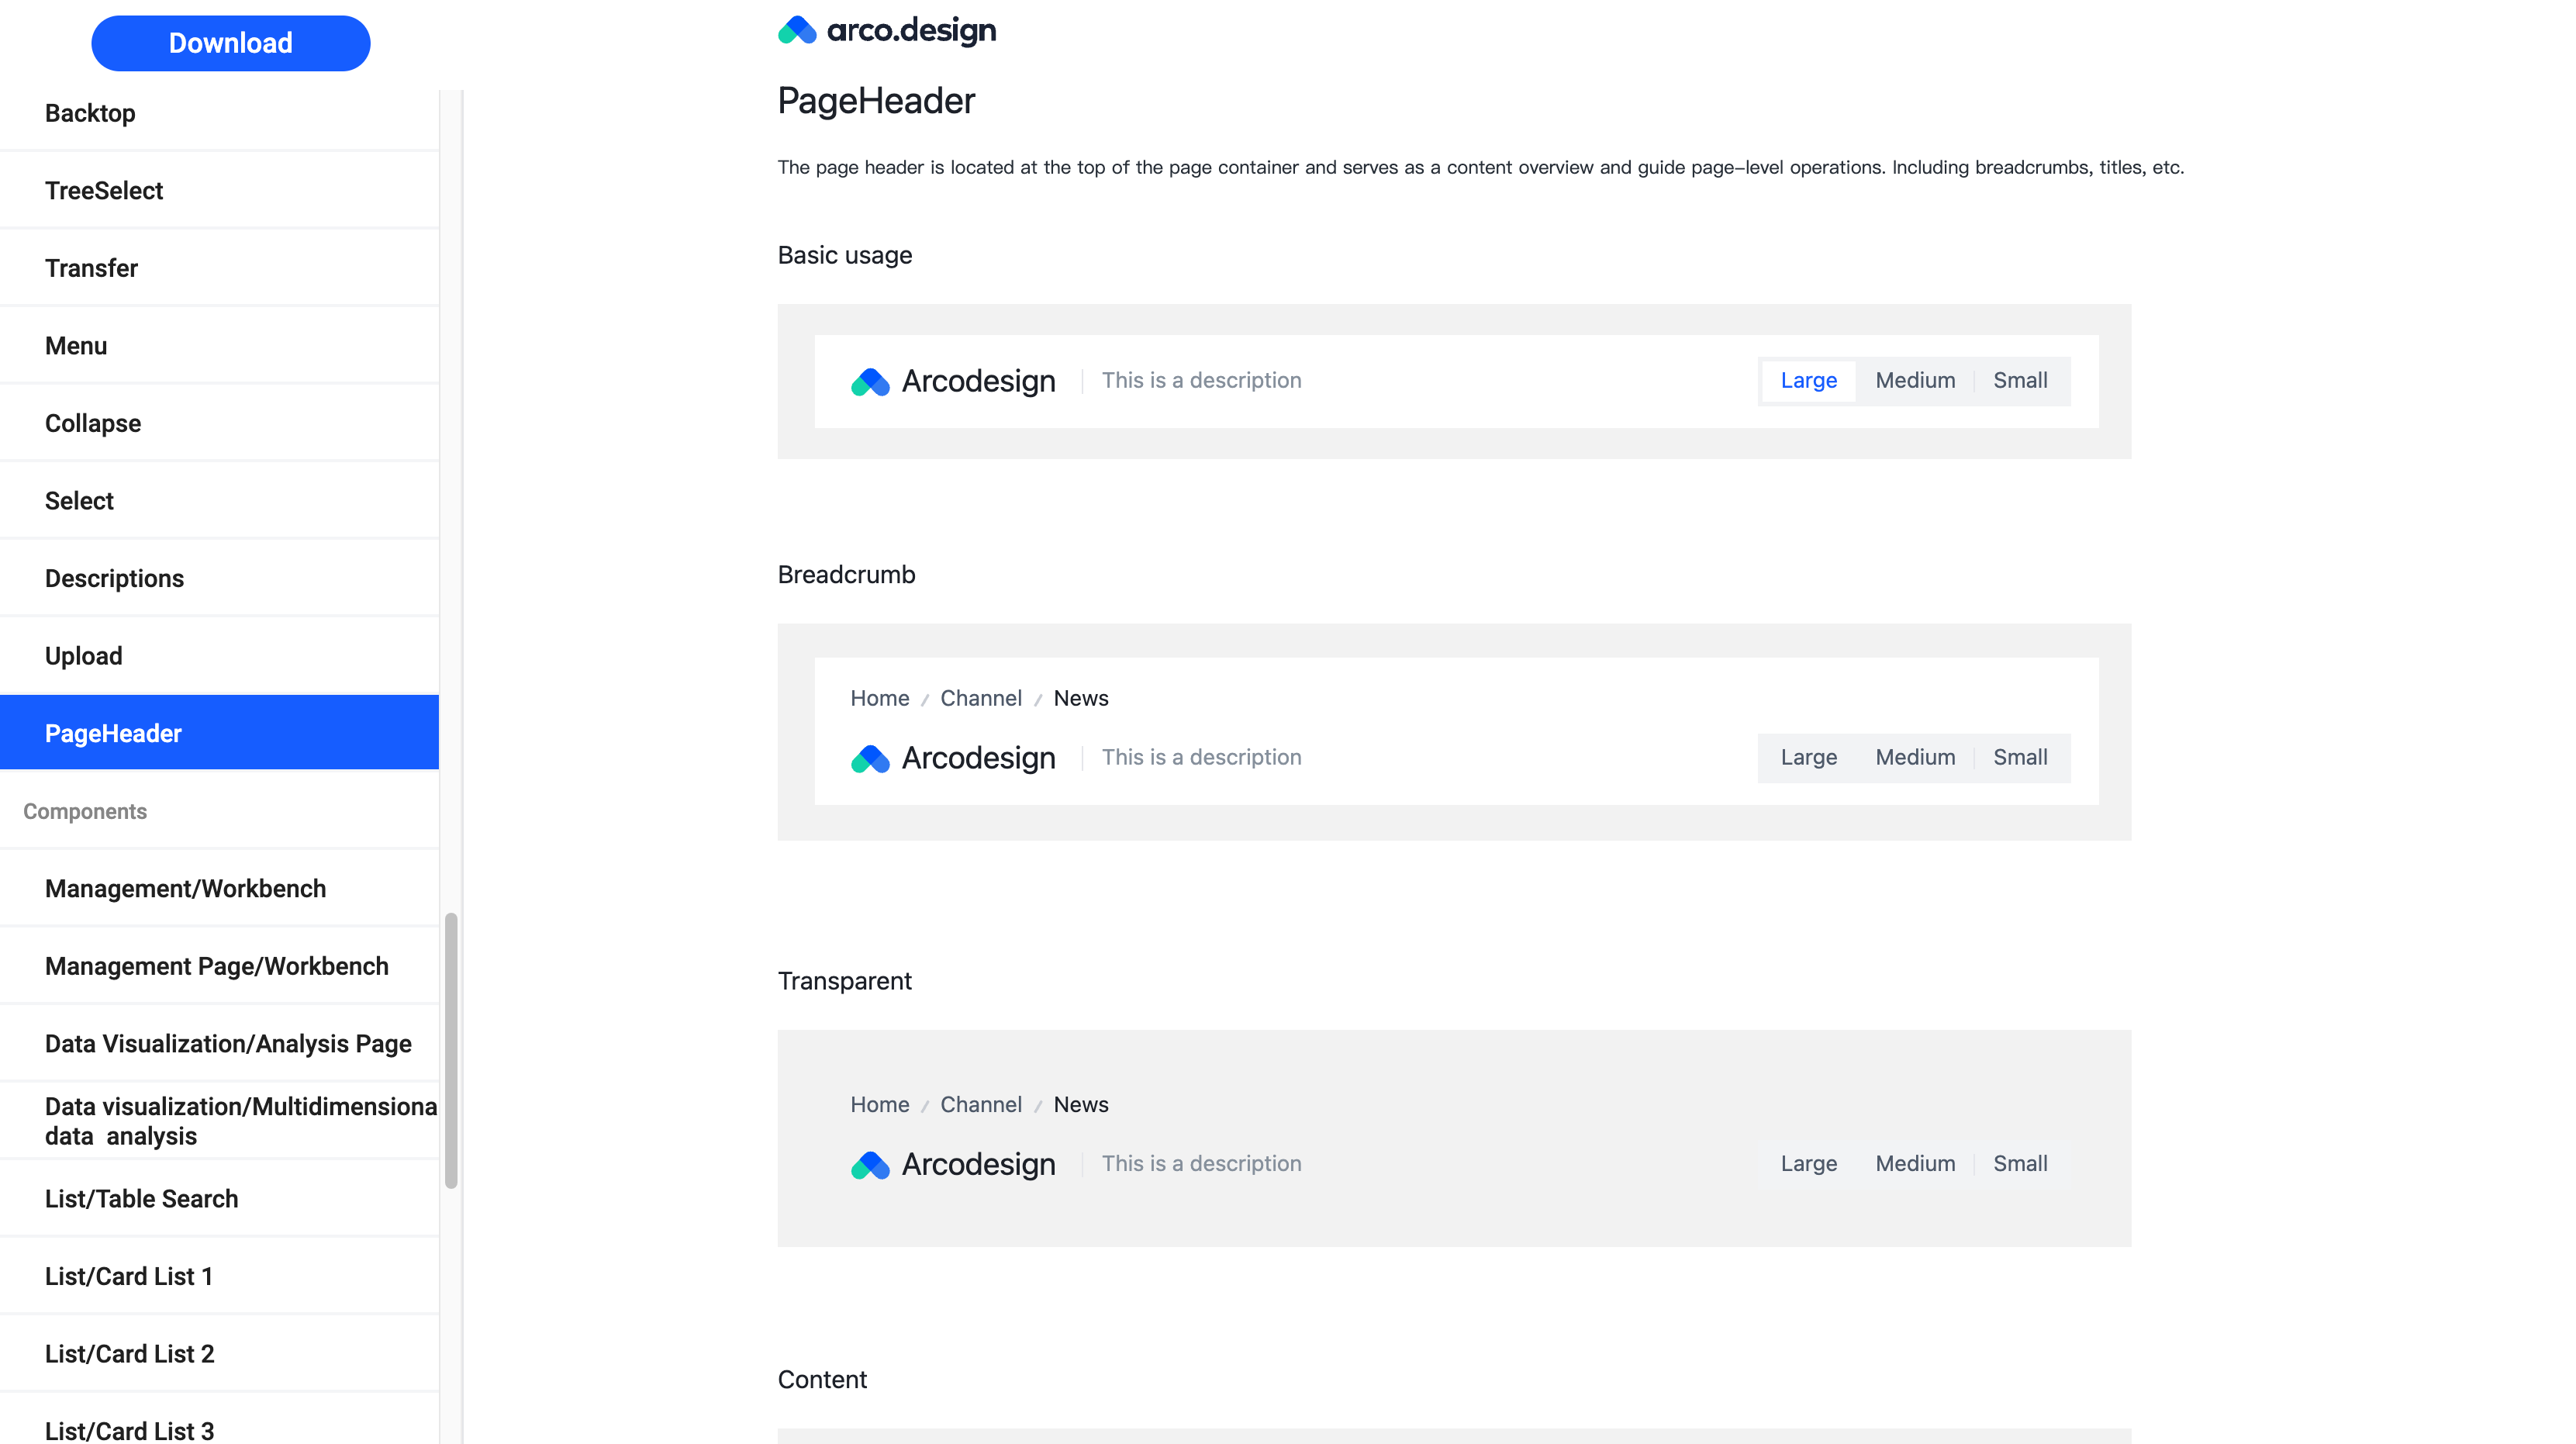Click the sidebar vertical scrollbar thumb
The image size is (2576, 1444).
[x=451, y=1050]
